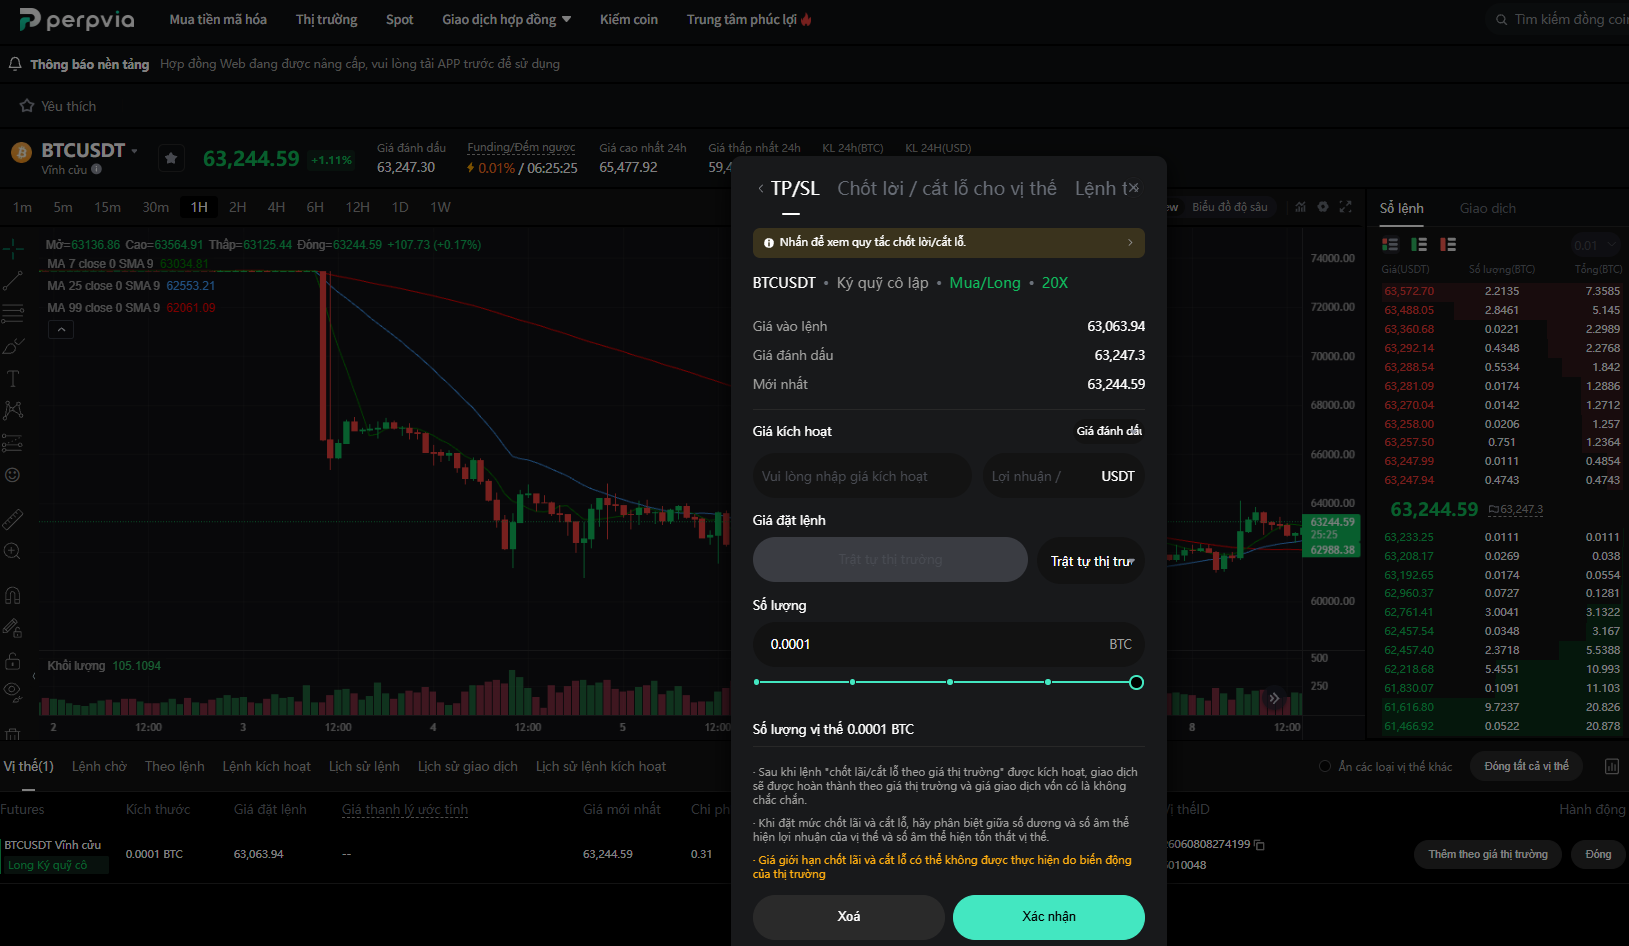This screenshot has width=1629, height=946.
Task: Open Giá đánh dấu trigger type dropdown
Action: coord(1109,431)
